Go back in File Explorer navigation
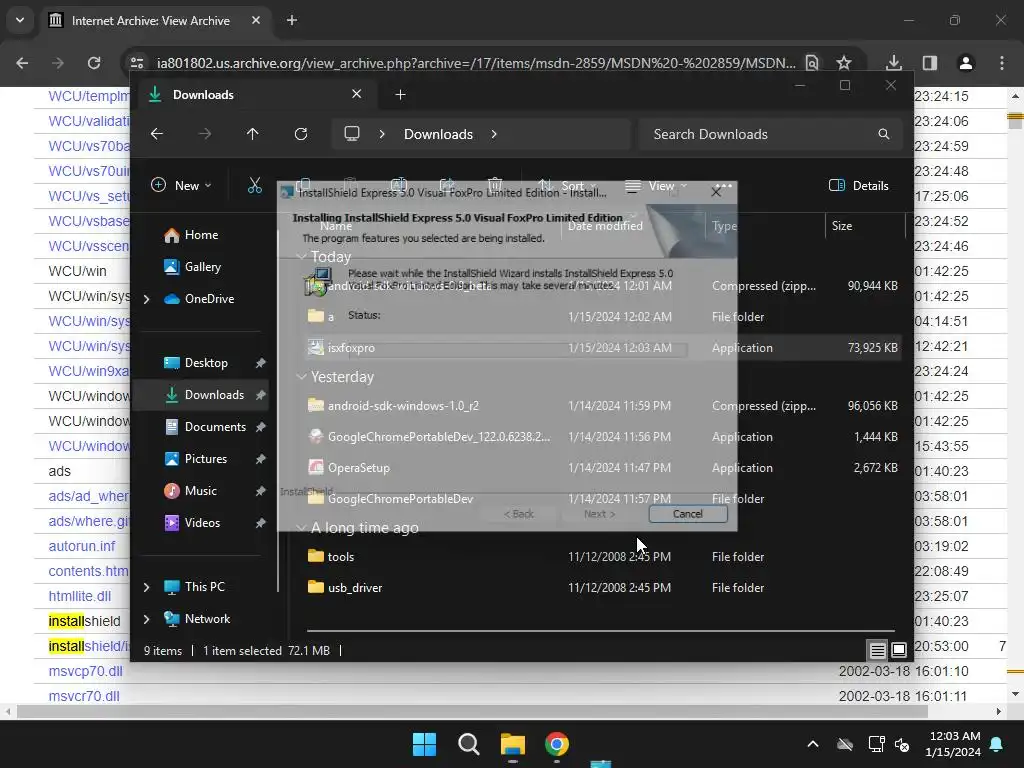 point(157,134)
